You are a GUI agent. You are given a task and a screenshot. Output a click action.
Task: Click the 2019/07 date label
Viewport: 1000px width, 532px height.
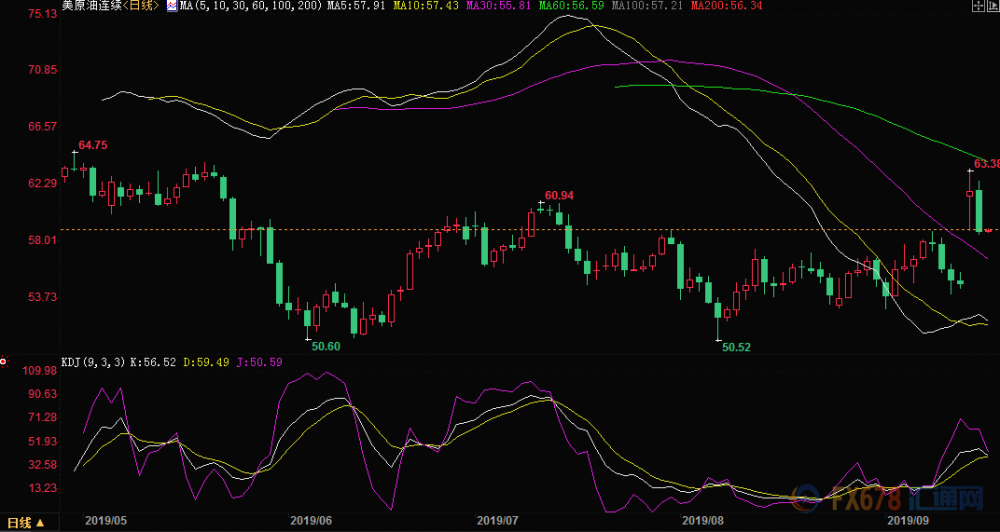[x=498, y=521]
